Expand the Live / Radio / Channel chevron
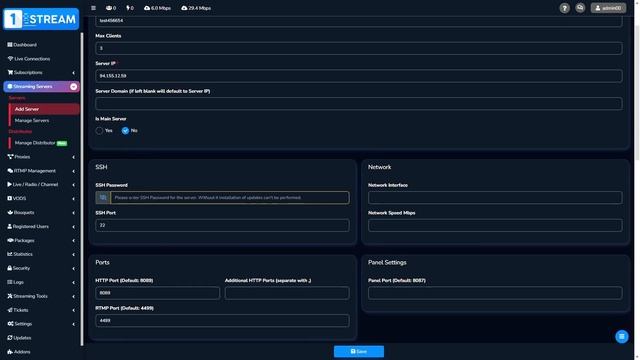This screenshot has height=360, width=640. tap(73, 184)
